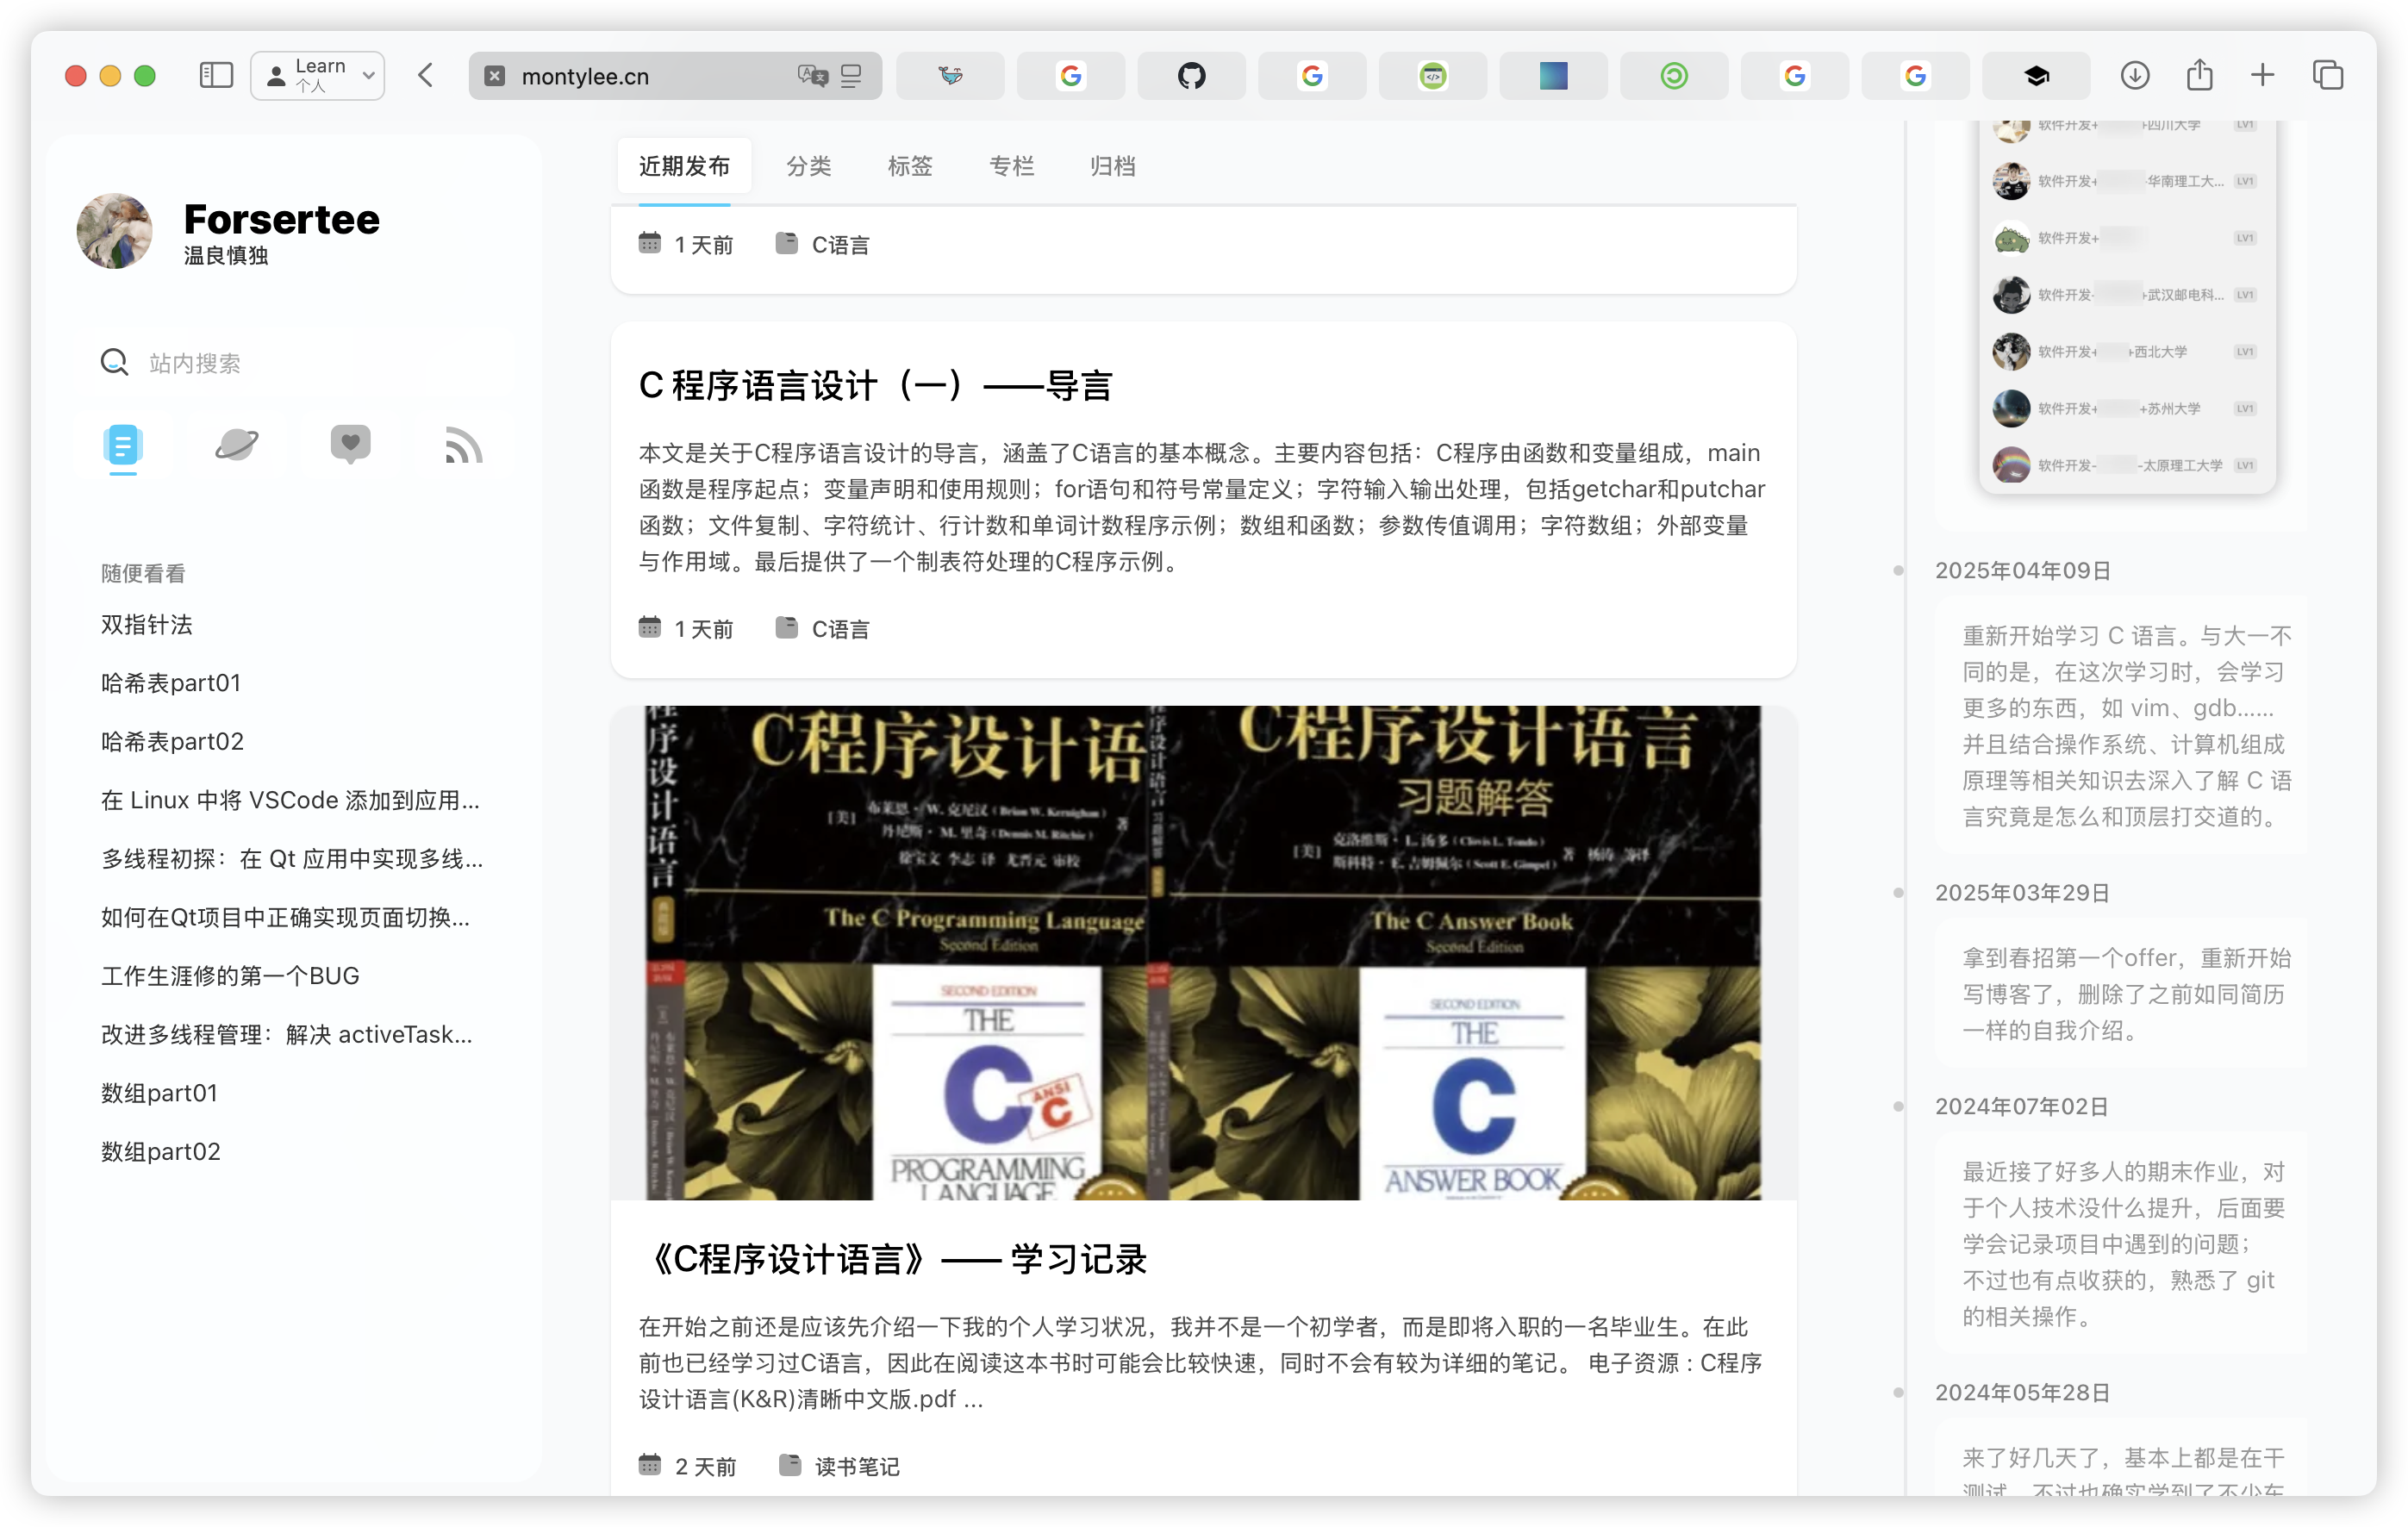Open the graduation cap tab
The image size is (2408, 1527).
click(2036, 76)
